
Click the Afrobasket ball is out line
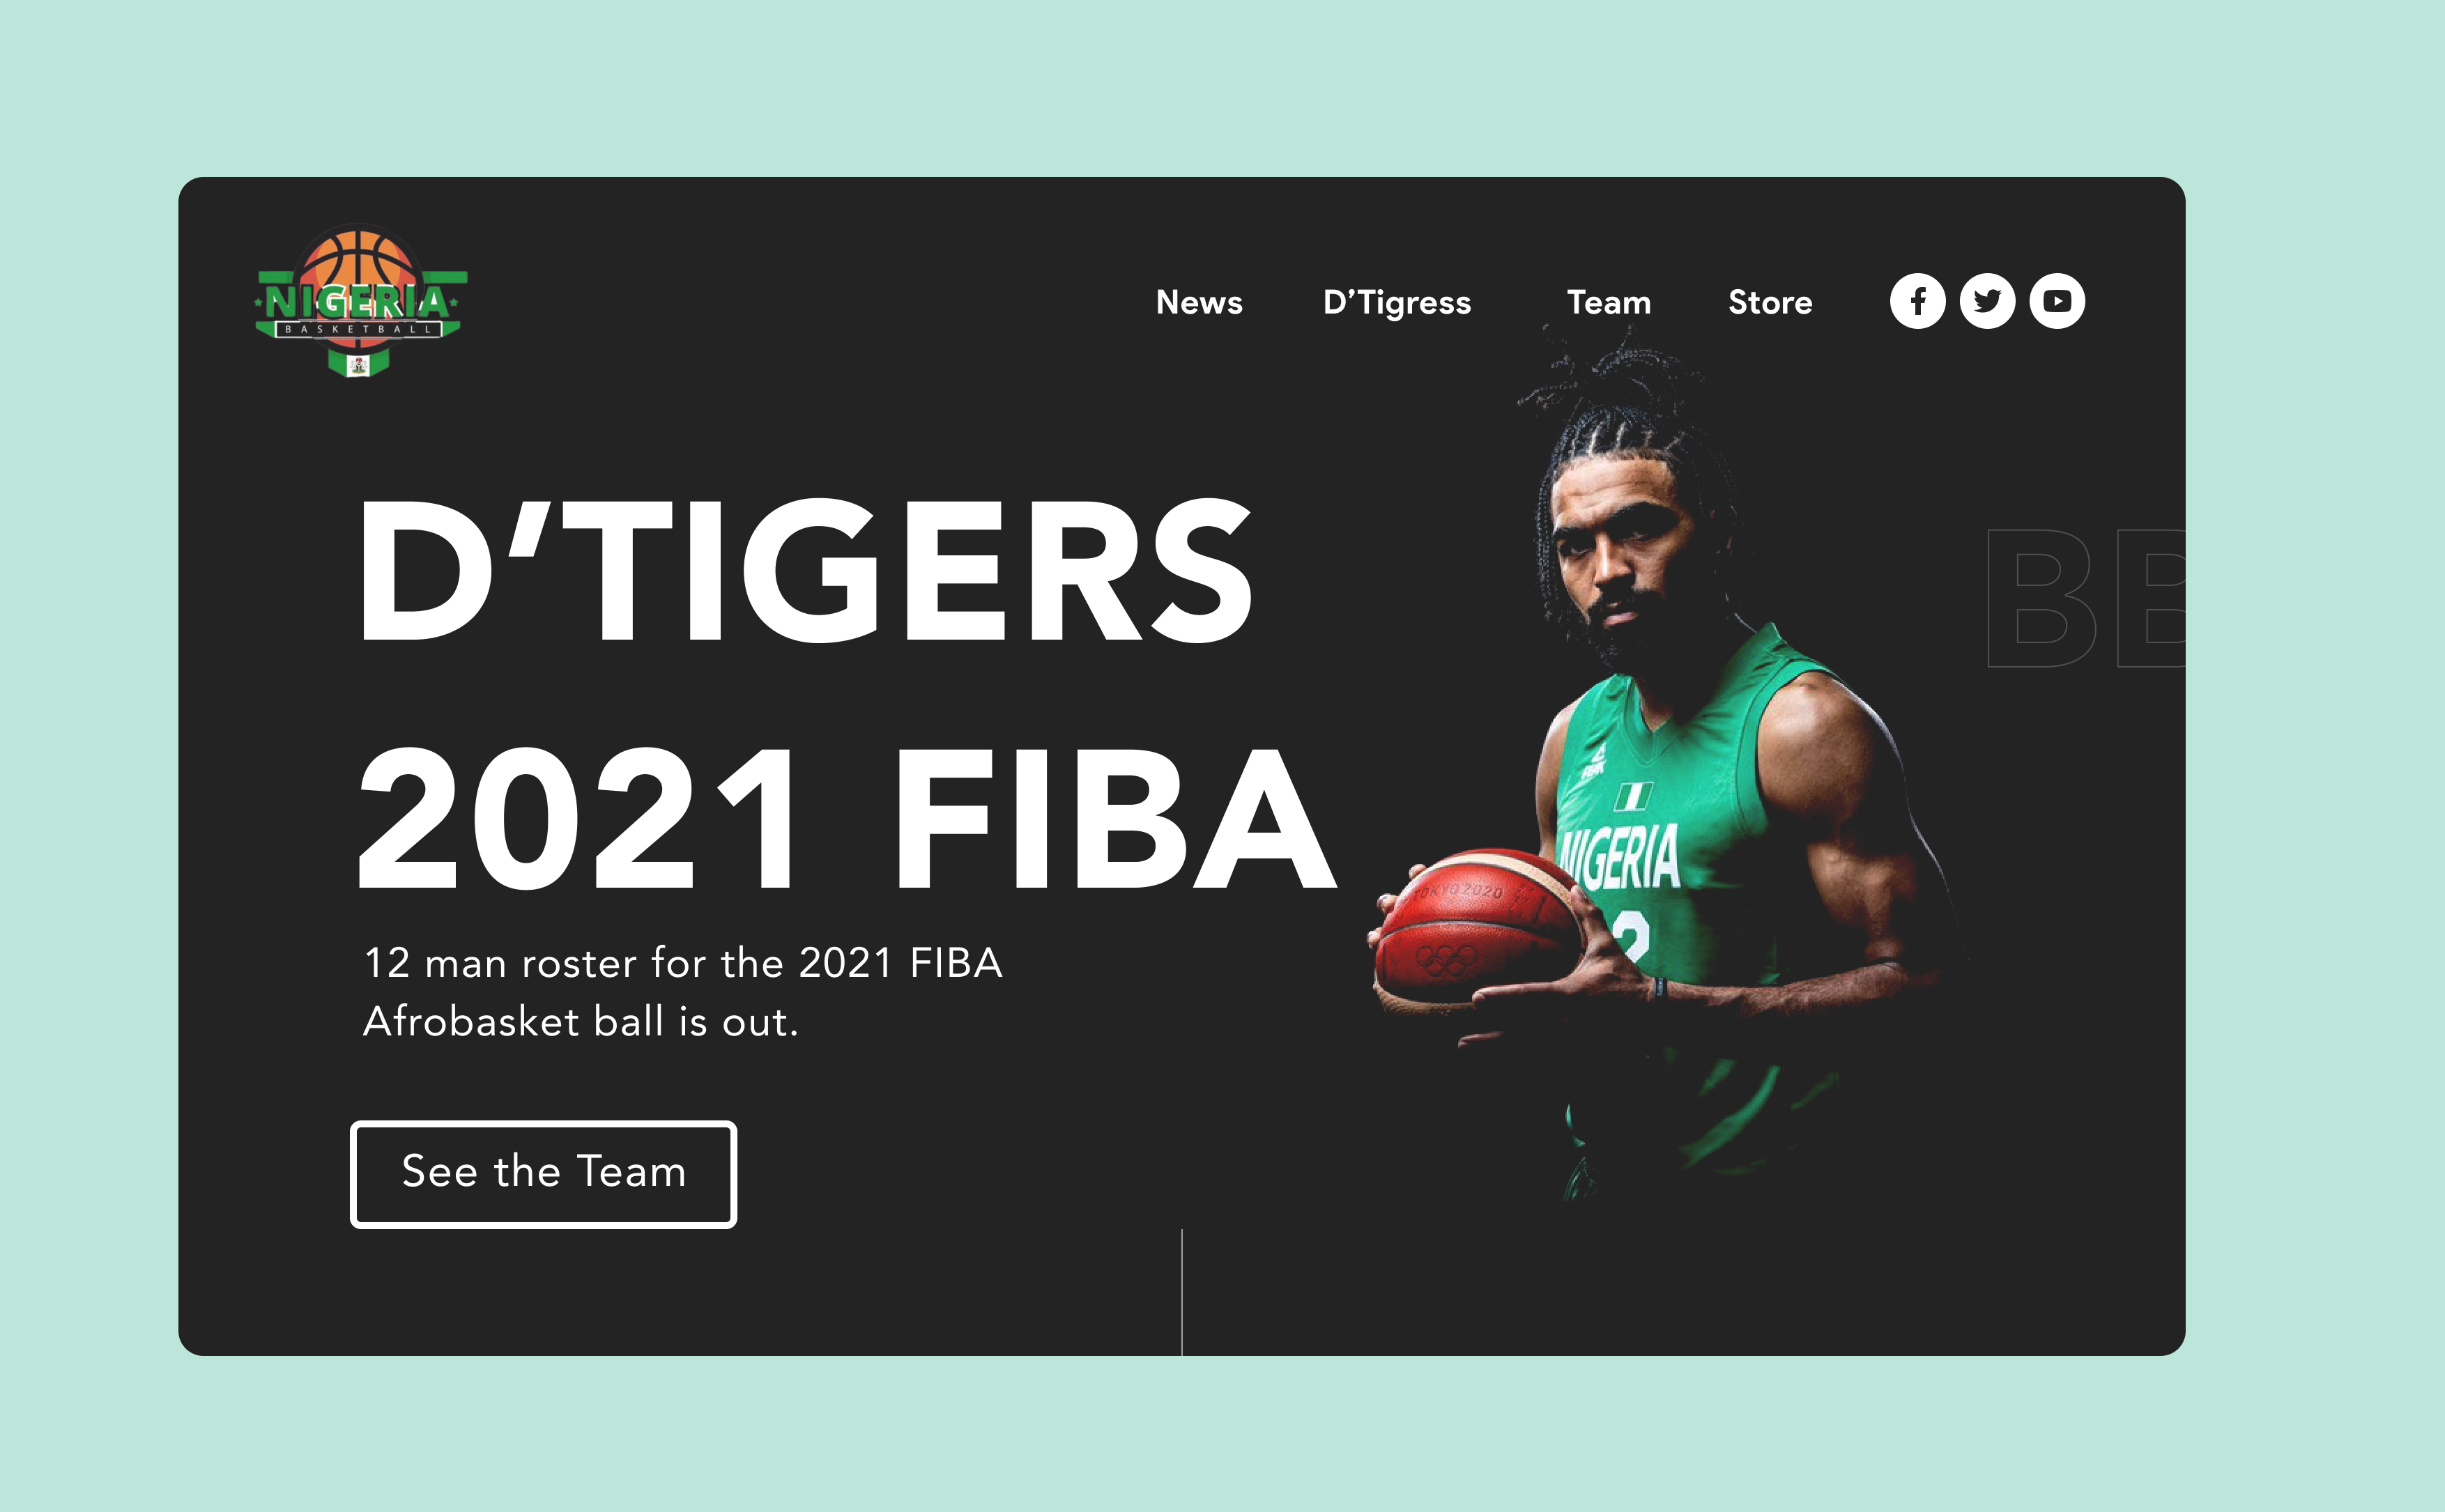coord(581,1022)
